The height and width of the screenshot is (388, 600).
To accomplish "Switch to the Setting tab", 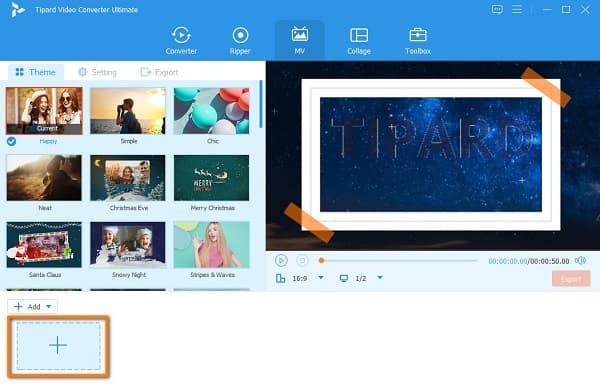I will point(98,72).
